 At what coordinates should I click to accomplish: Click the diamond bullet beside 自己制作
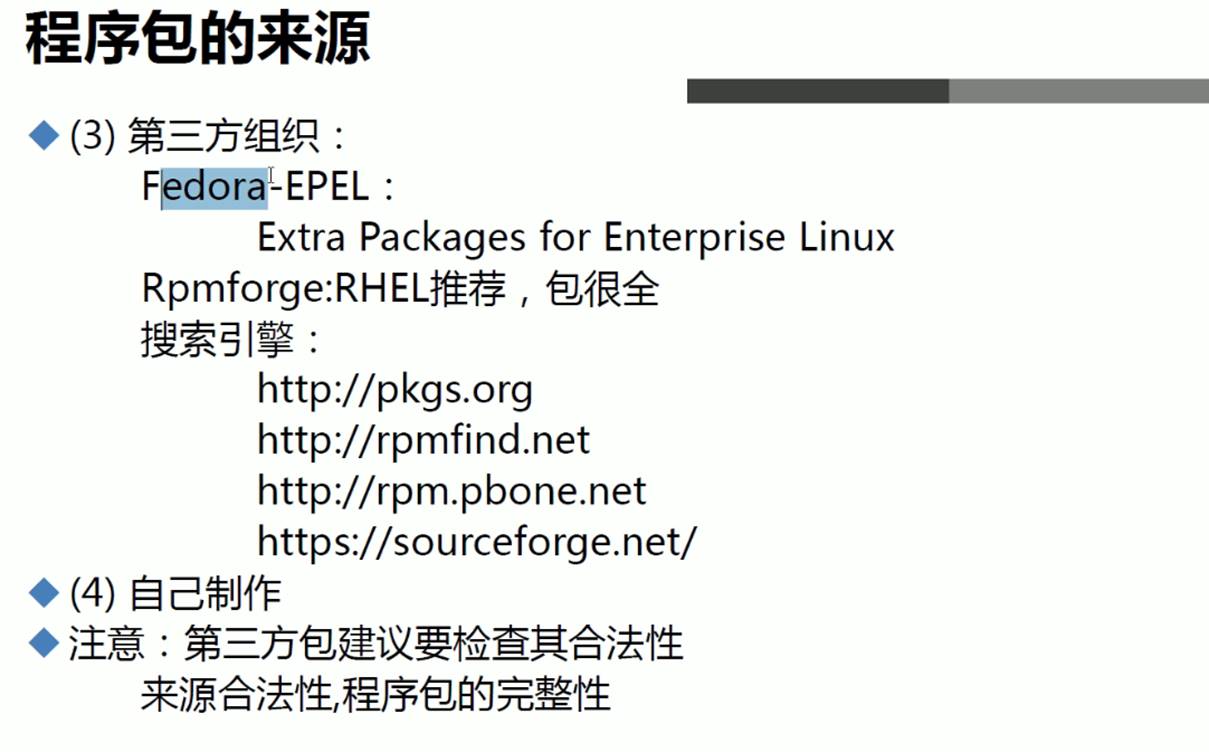point(44,593)
